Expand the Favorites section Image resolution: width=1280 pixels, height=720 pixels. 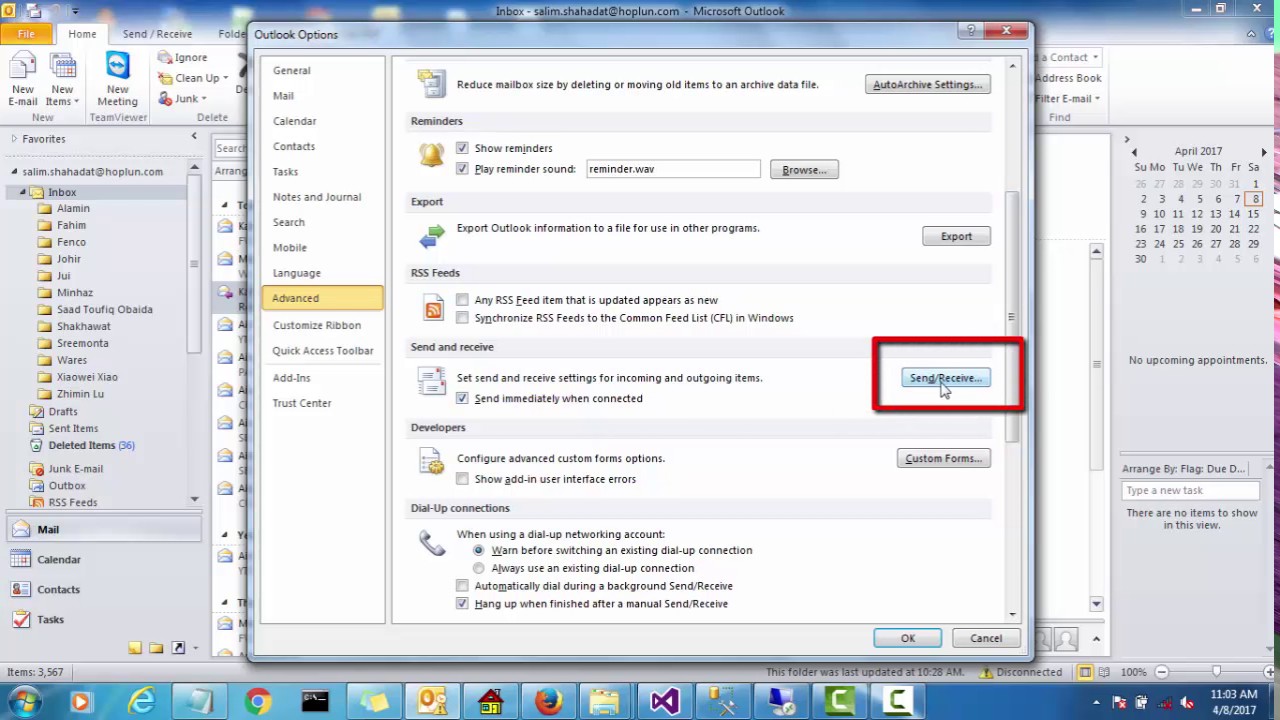[14, 139]
